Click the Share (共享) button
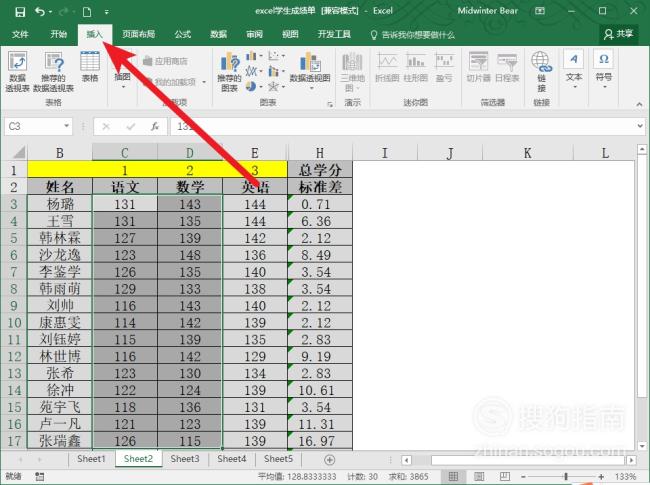 tap(618, 34)
